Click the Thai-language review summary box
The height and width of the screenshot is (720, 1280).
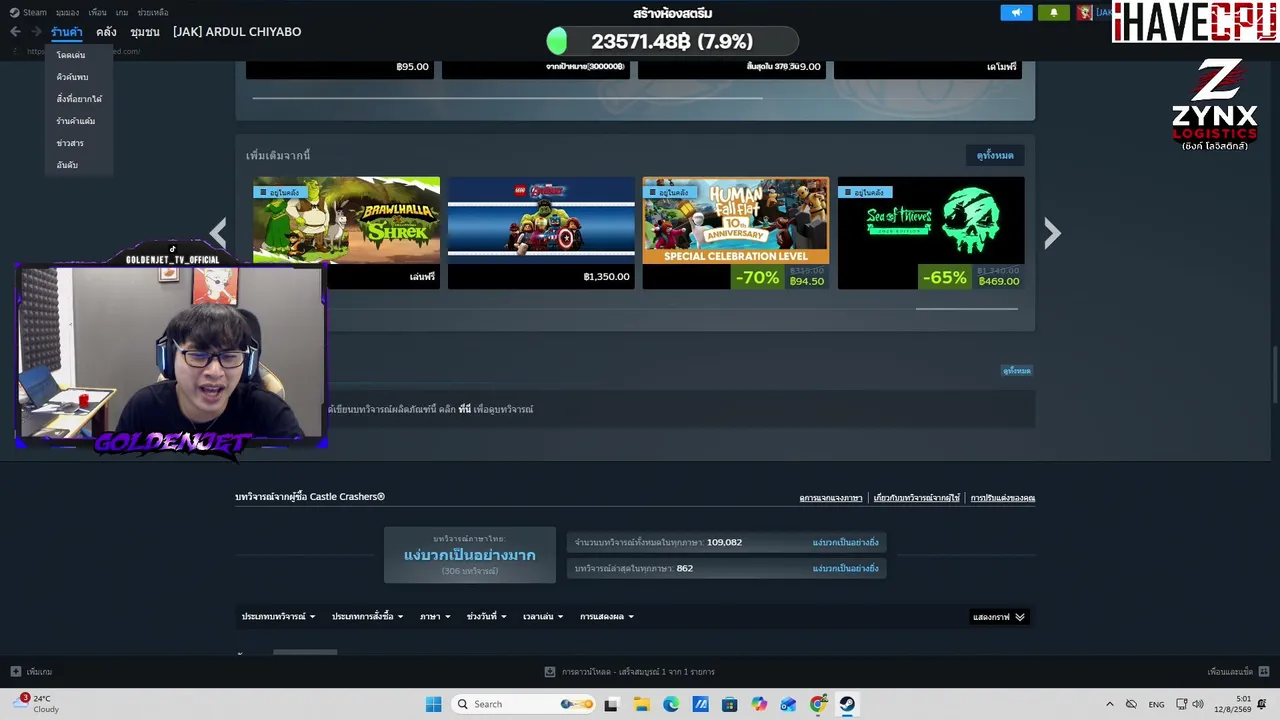(470, 555)
